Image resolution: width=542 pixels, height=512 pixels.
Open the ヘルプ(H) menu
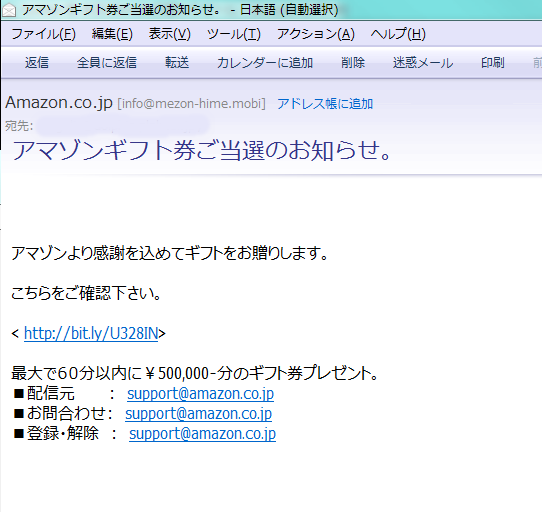click(x=398, y=34)
